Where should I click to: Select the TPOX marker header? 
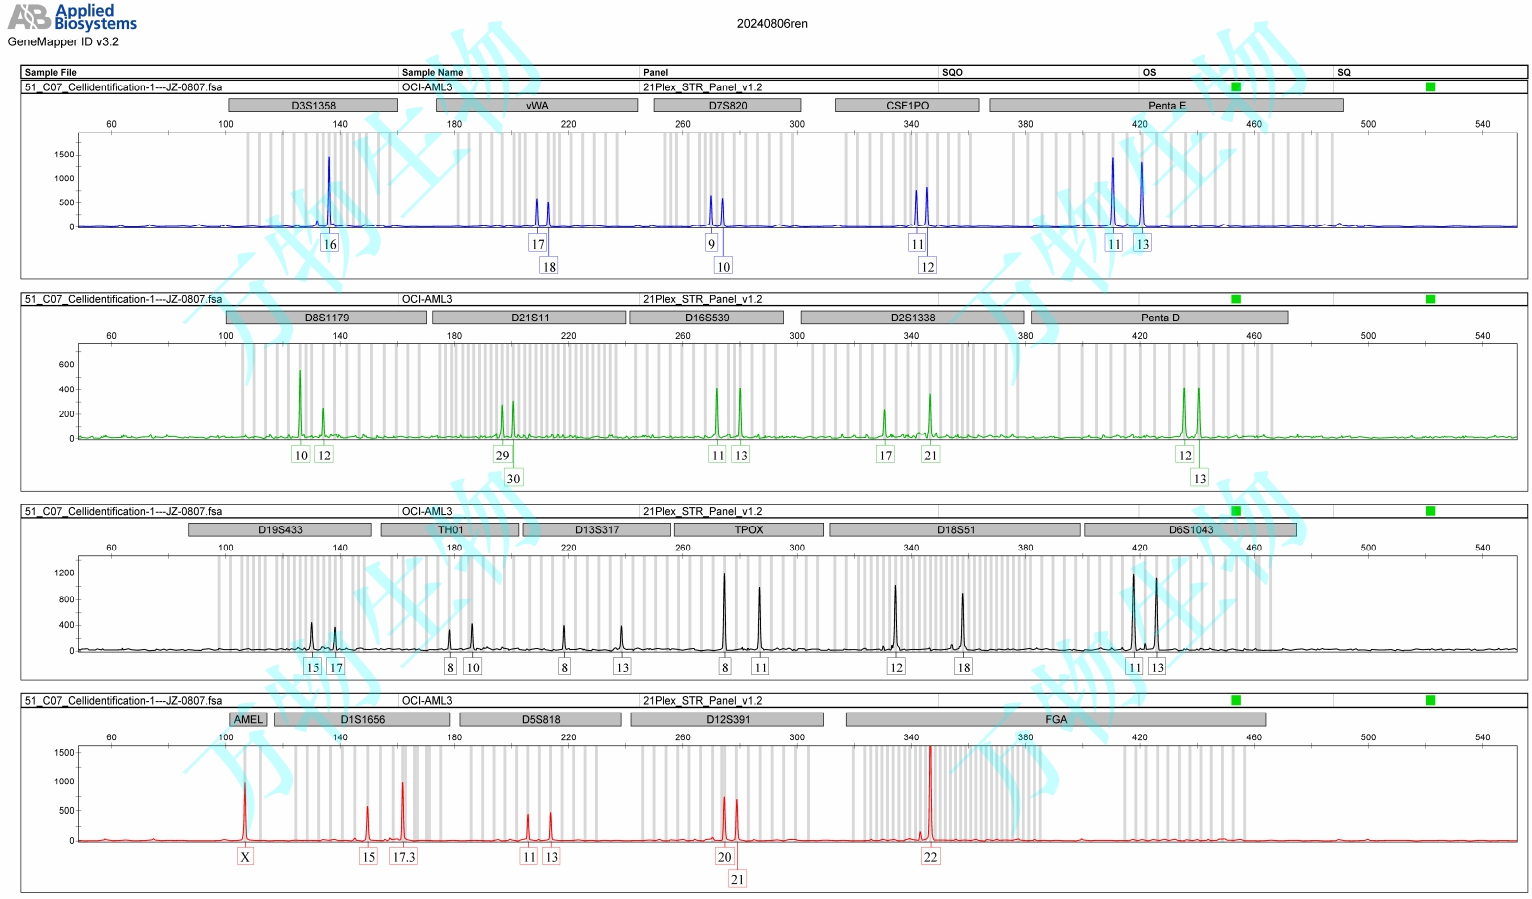pyautogui.click(x=749, y=530)
